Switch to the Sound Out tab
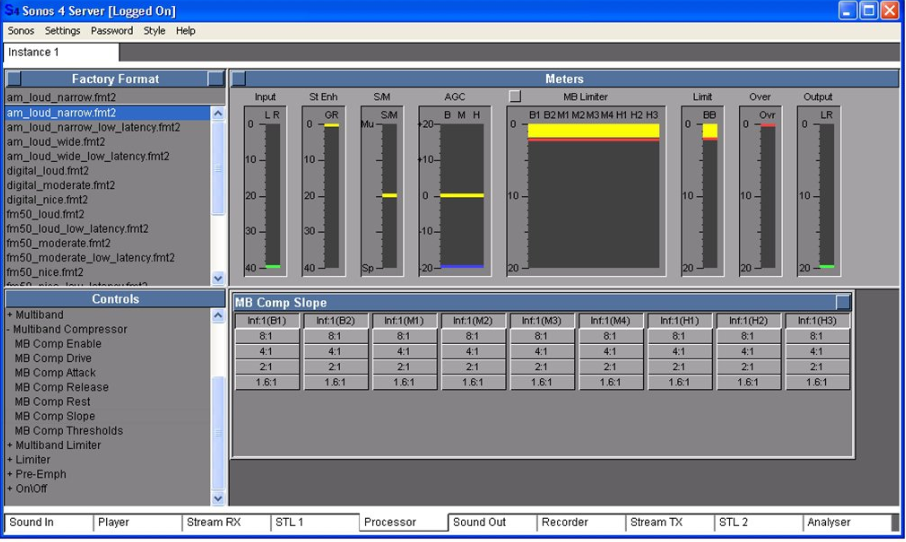 point(492,522)
